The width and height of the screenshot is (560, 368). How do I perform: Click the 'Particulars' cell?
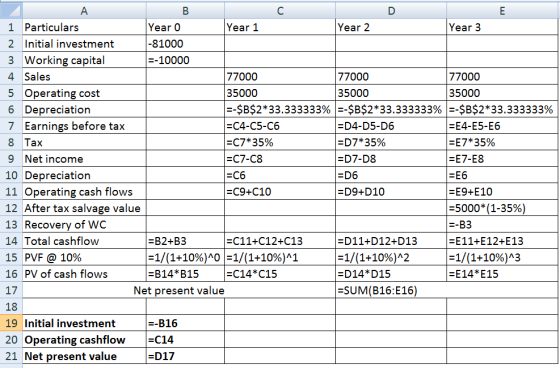(84, 27)
